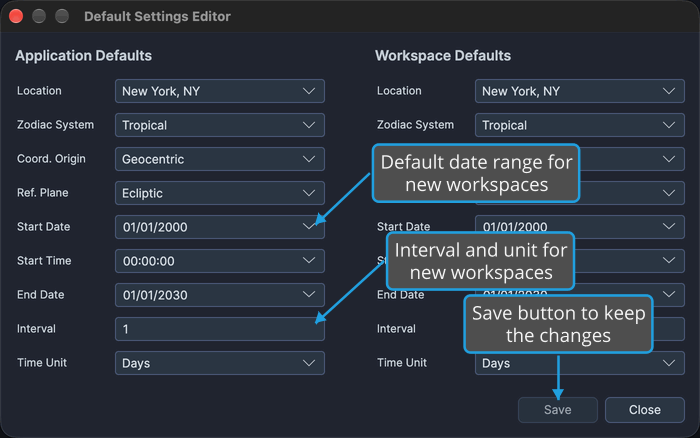This screenshot has height=438, width=700.
Task: Click the Workspace Time Unit label
Action: pyautogui.click(x=402, y=363)
